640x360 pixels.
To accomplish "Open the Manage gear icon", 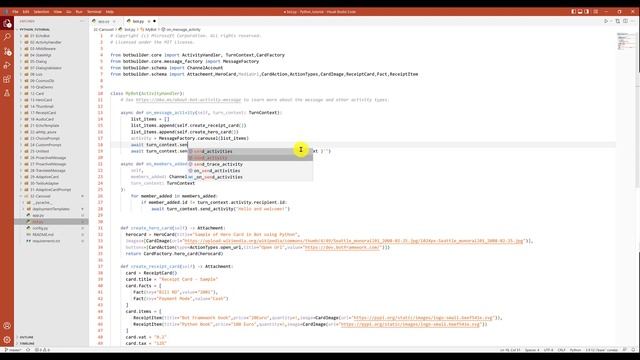I will pos(7,340).
